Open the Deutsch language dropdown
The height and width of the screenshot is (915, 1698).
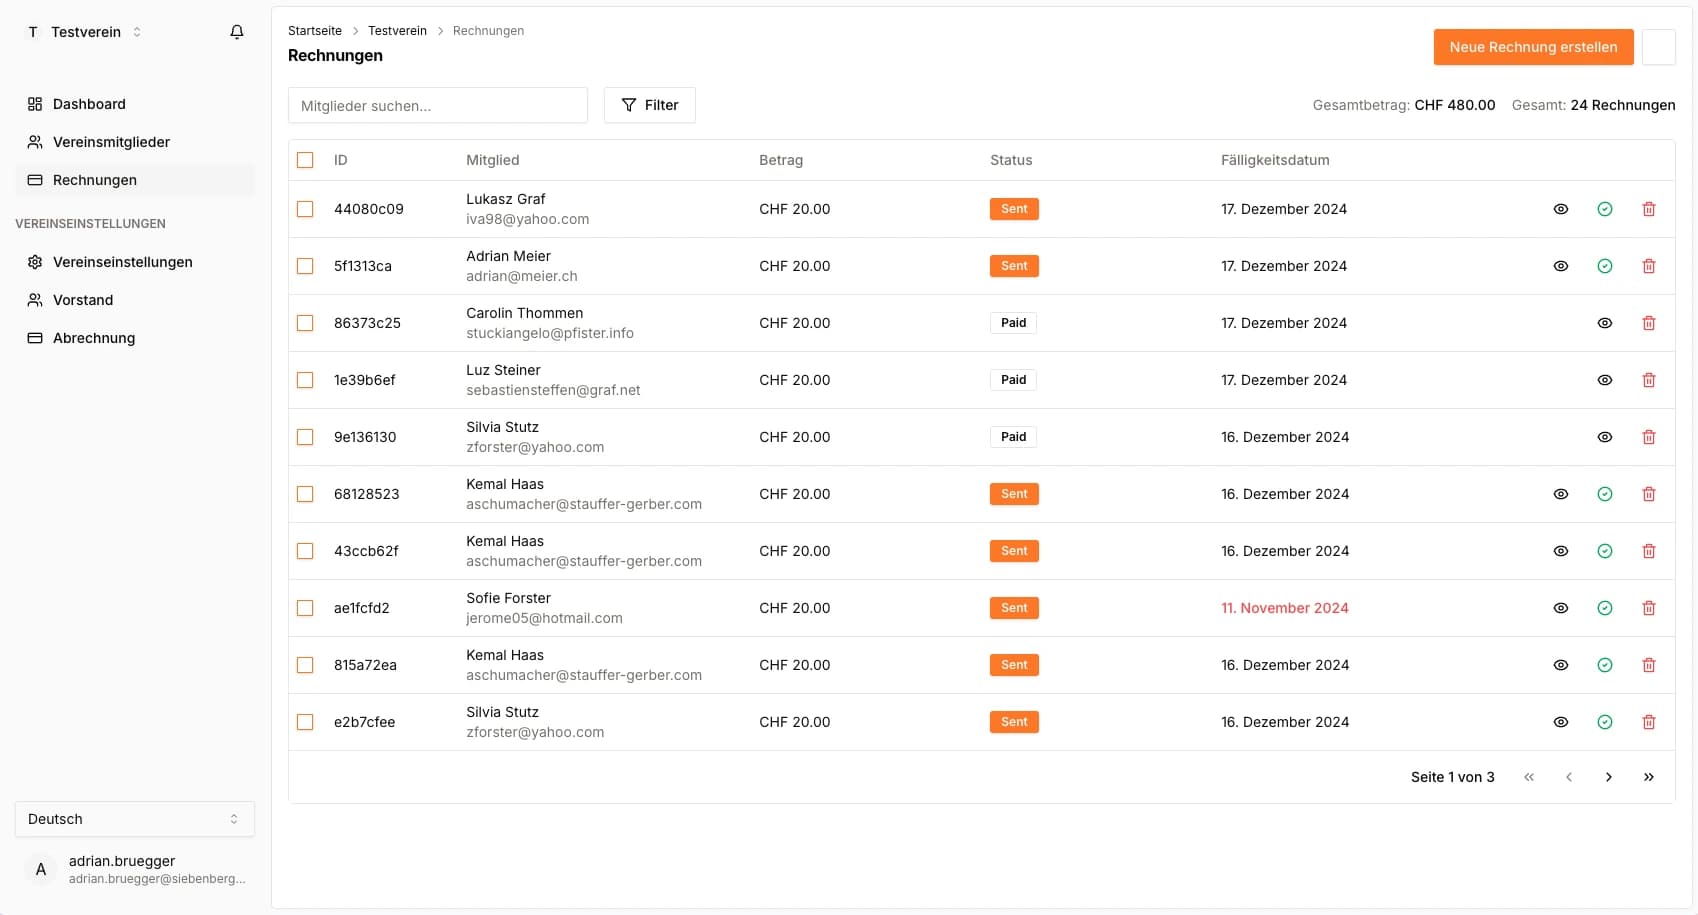coord(135,819)
